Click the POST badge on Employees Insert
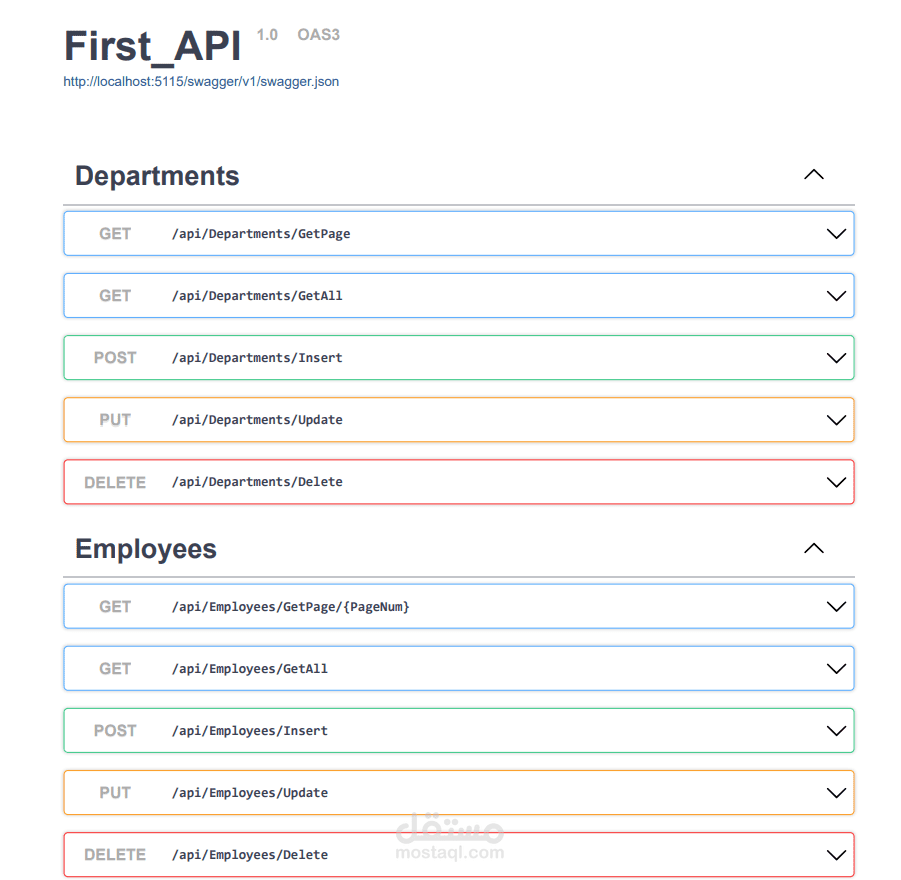Image resolution: width=901 pixels, height=880 pixels. (x=114, y=730)
